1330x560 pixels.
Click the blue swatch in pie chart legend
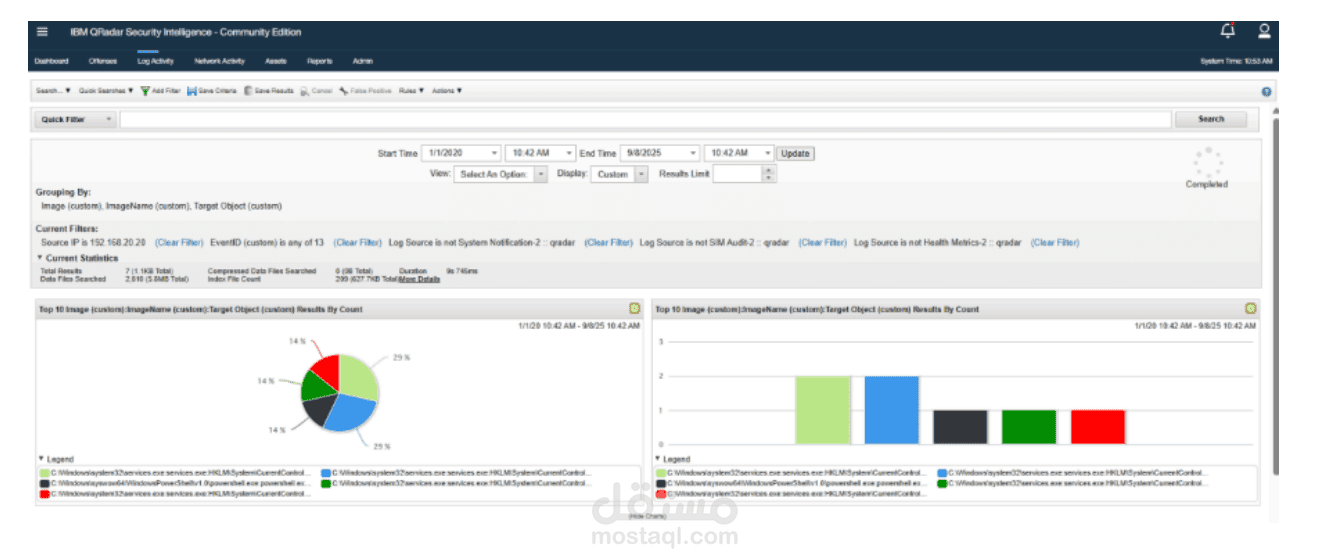(327, 471)
